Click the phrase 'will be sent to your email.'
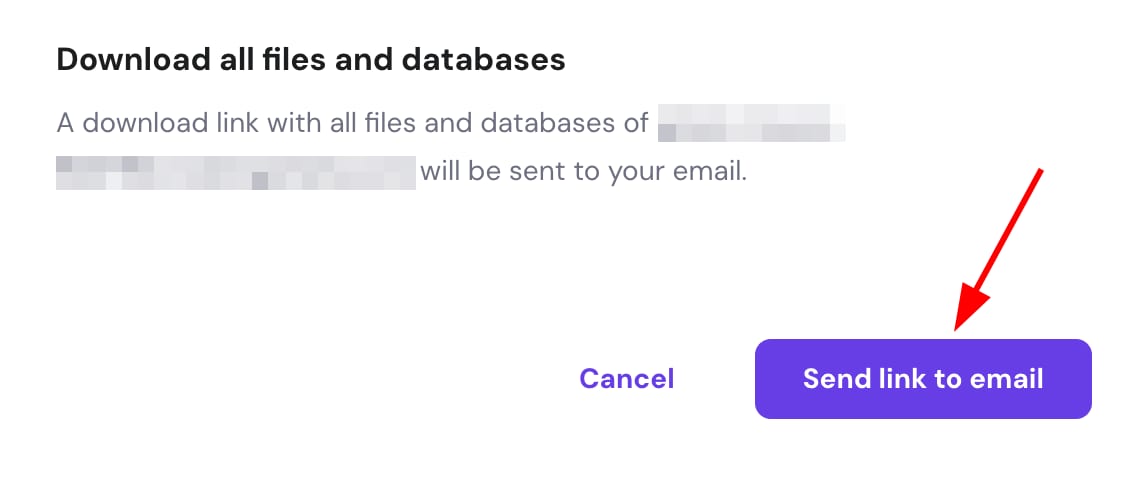 583,172
